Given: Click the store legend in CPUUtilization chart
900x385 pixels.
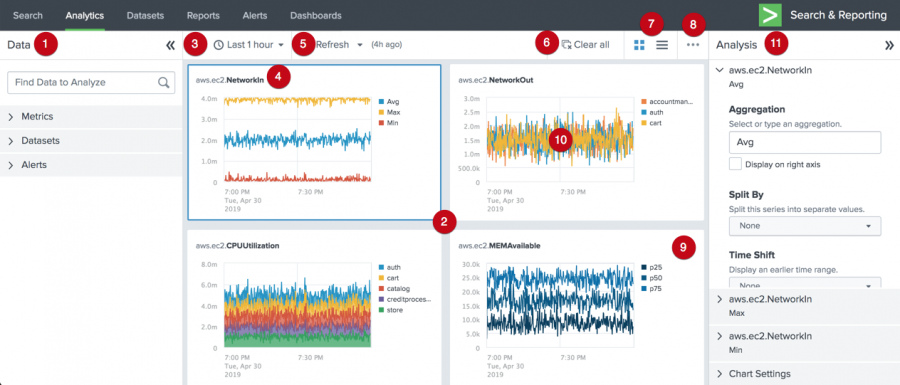Looking at the screenshot, I should (391, 310).
